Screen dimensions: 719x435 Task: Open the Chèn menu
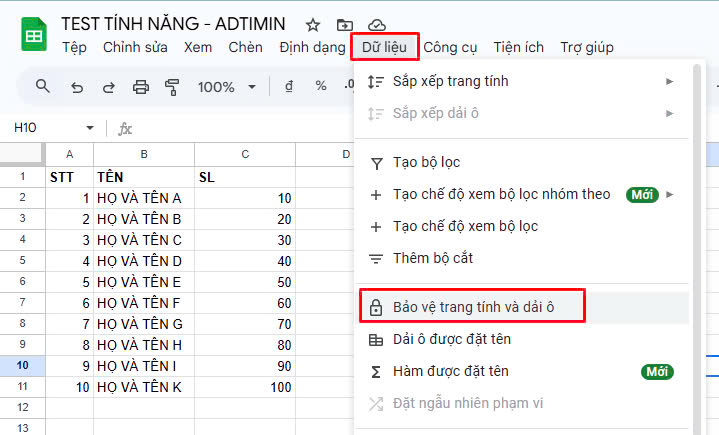point(245,47)
